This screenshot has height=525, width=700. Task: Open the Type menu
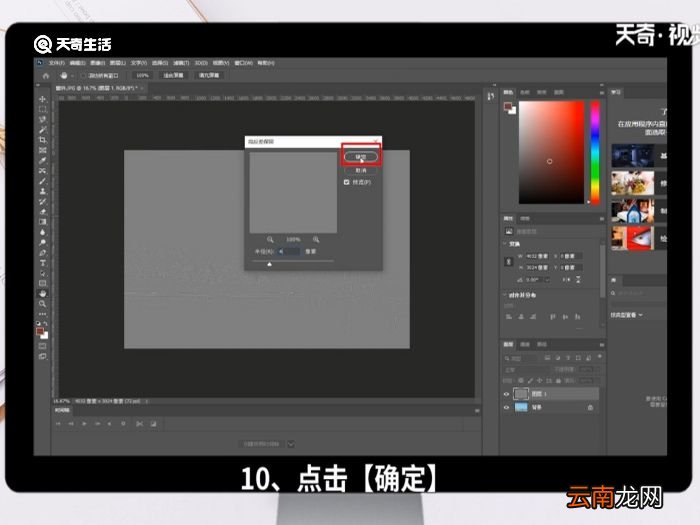pos(138,63)
